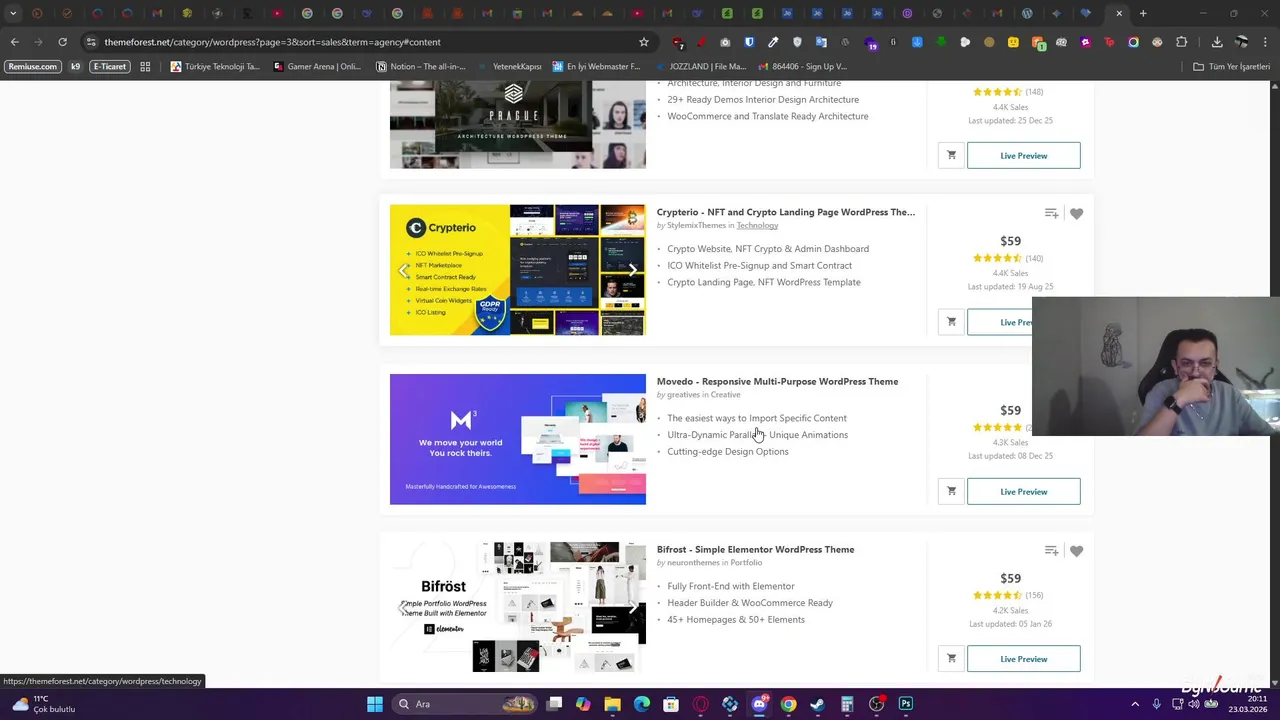Open the Chrome three-dot menu
The width and height of the screenshot is (1280, 720).
point(1266,42)
